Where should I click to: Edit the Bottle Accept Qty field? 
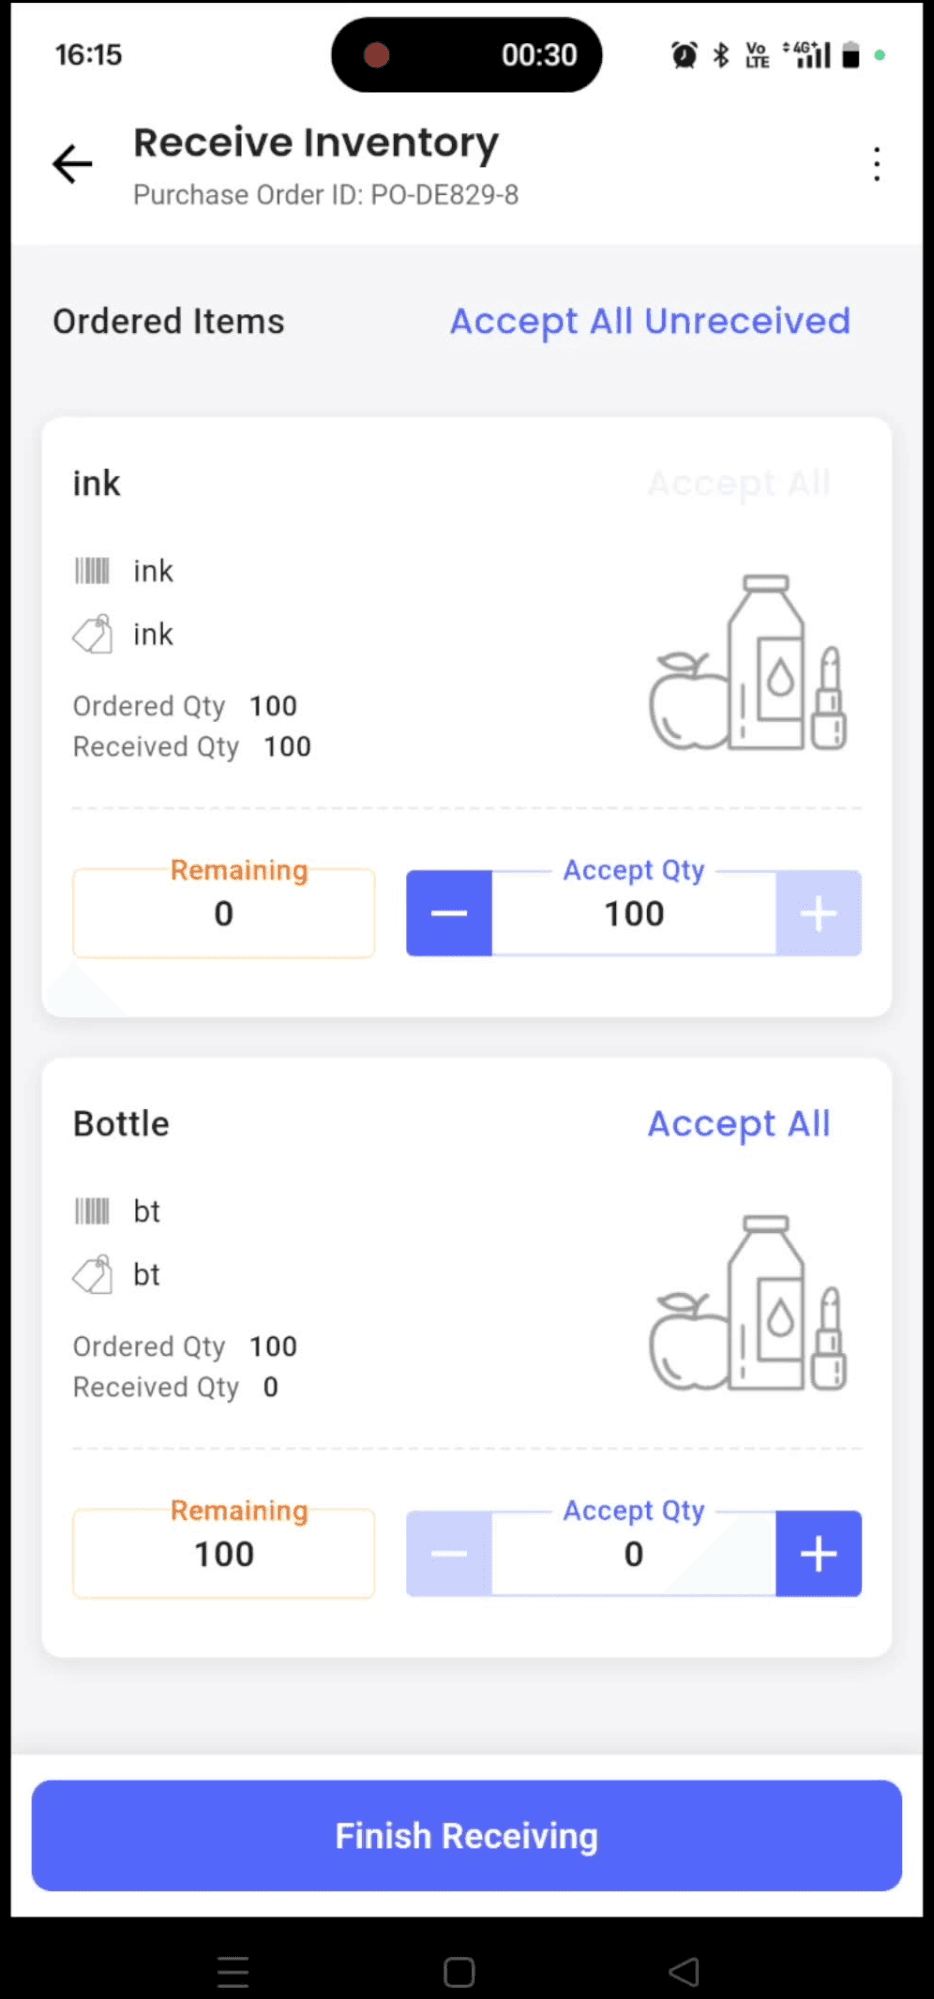[634, 1554]
